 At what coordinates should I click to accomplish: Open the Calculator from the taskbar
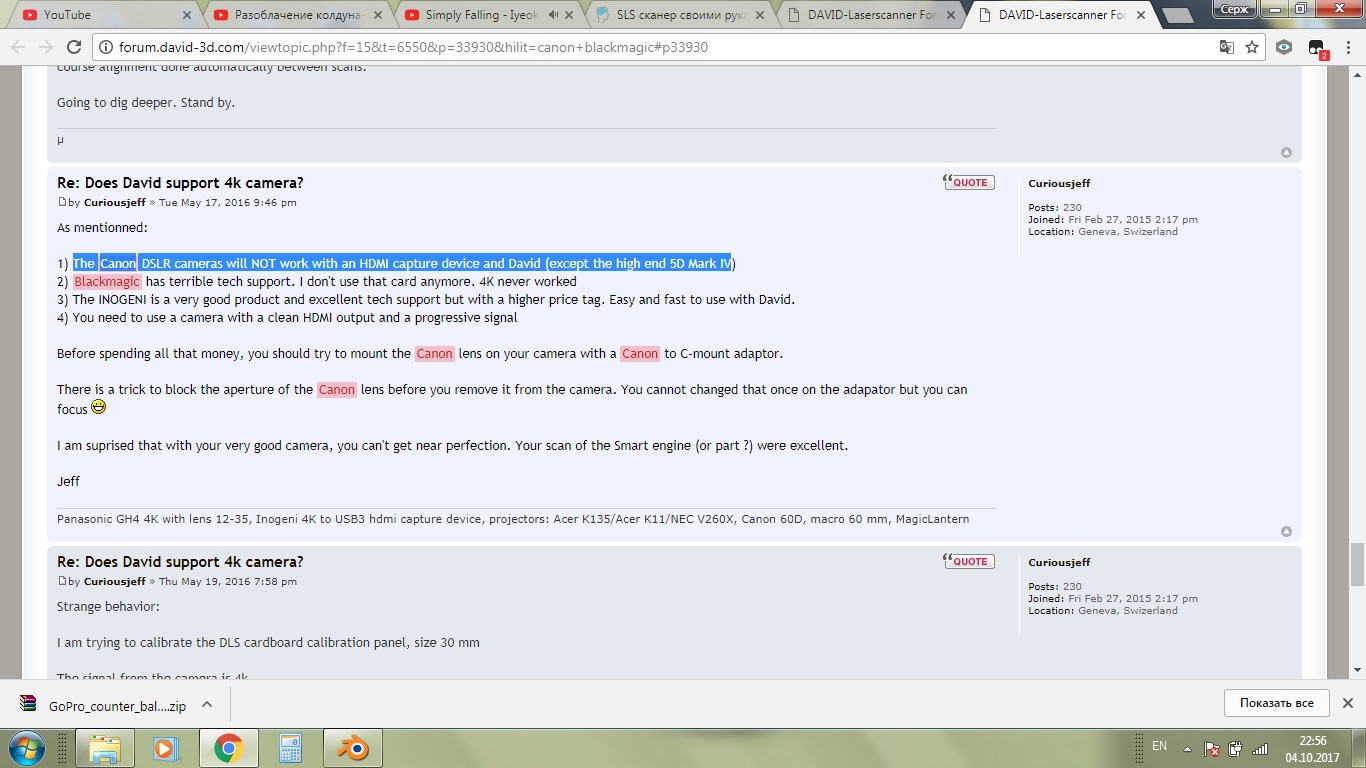tap(290, 748)
